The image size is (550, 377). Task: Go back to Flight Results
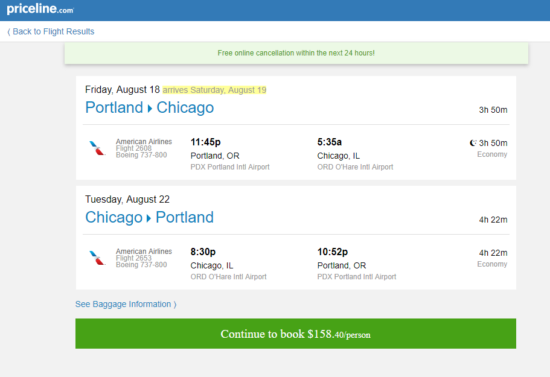[x=51, y=32]
